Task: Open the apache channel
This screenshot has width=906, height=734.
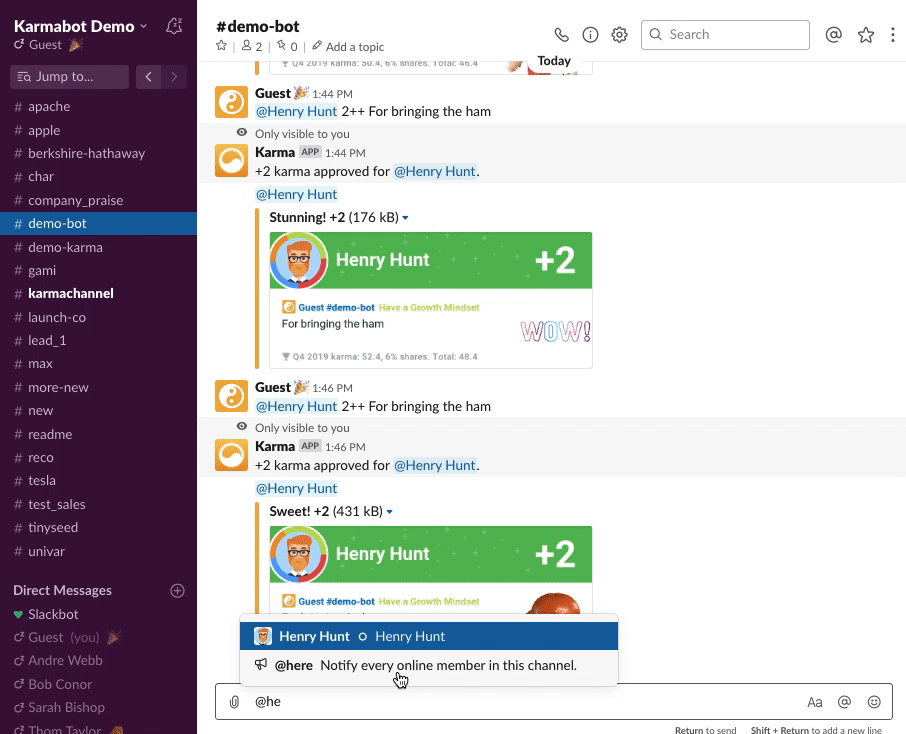Action: click(98, 107)
